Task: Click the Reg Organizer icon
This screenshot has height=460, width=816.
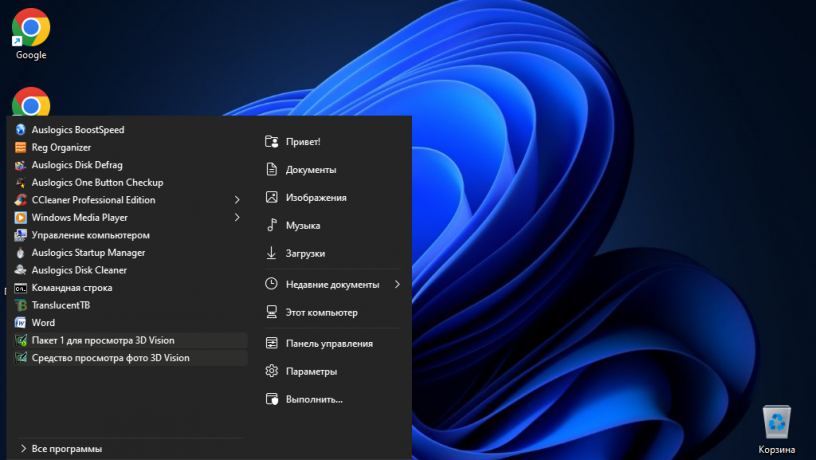Action: [x=20, y=147]
